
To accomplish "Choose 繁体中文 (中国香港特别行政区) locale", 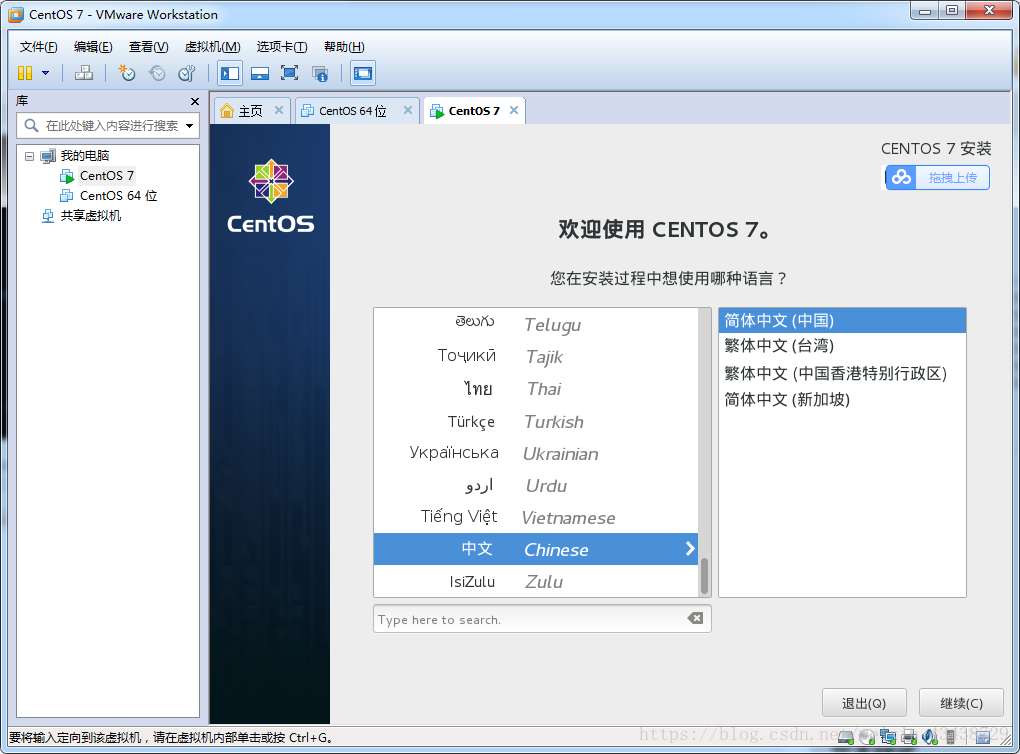I will [842, 373].
